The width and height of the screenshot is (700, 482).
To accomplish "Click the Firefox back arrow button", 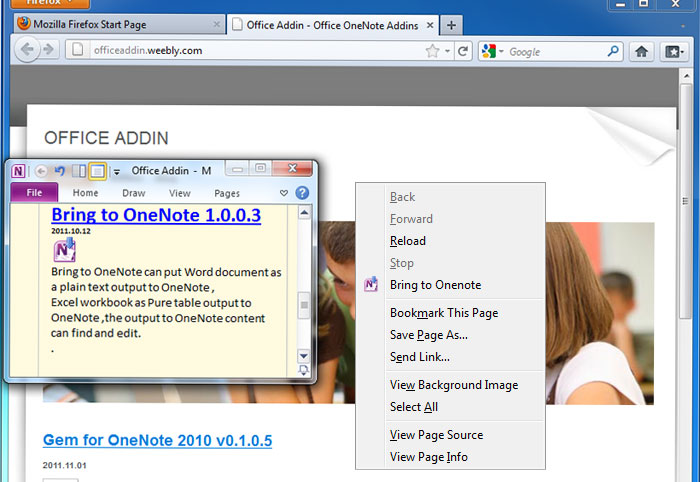I will pyautogui.click(x=27, y=50).
